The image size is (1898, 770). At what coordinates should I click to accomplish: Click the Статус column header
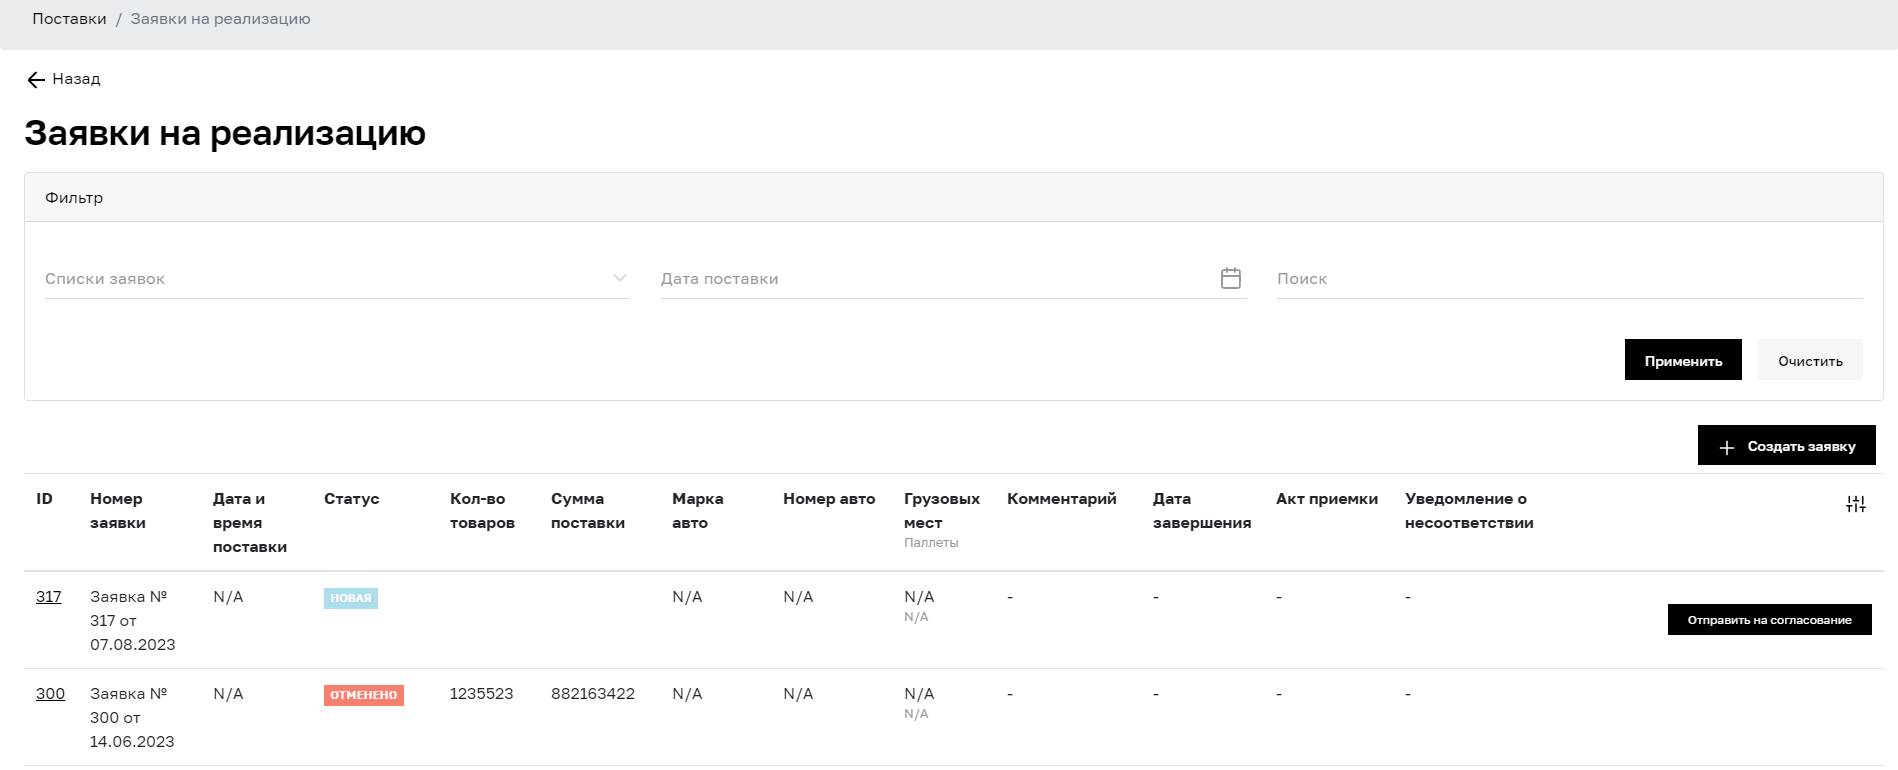[x=352, y=499]
